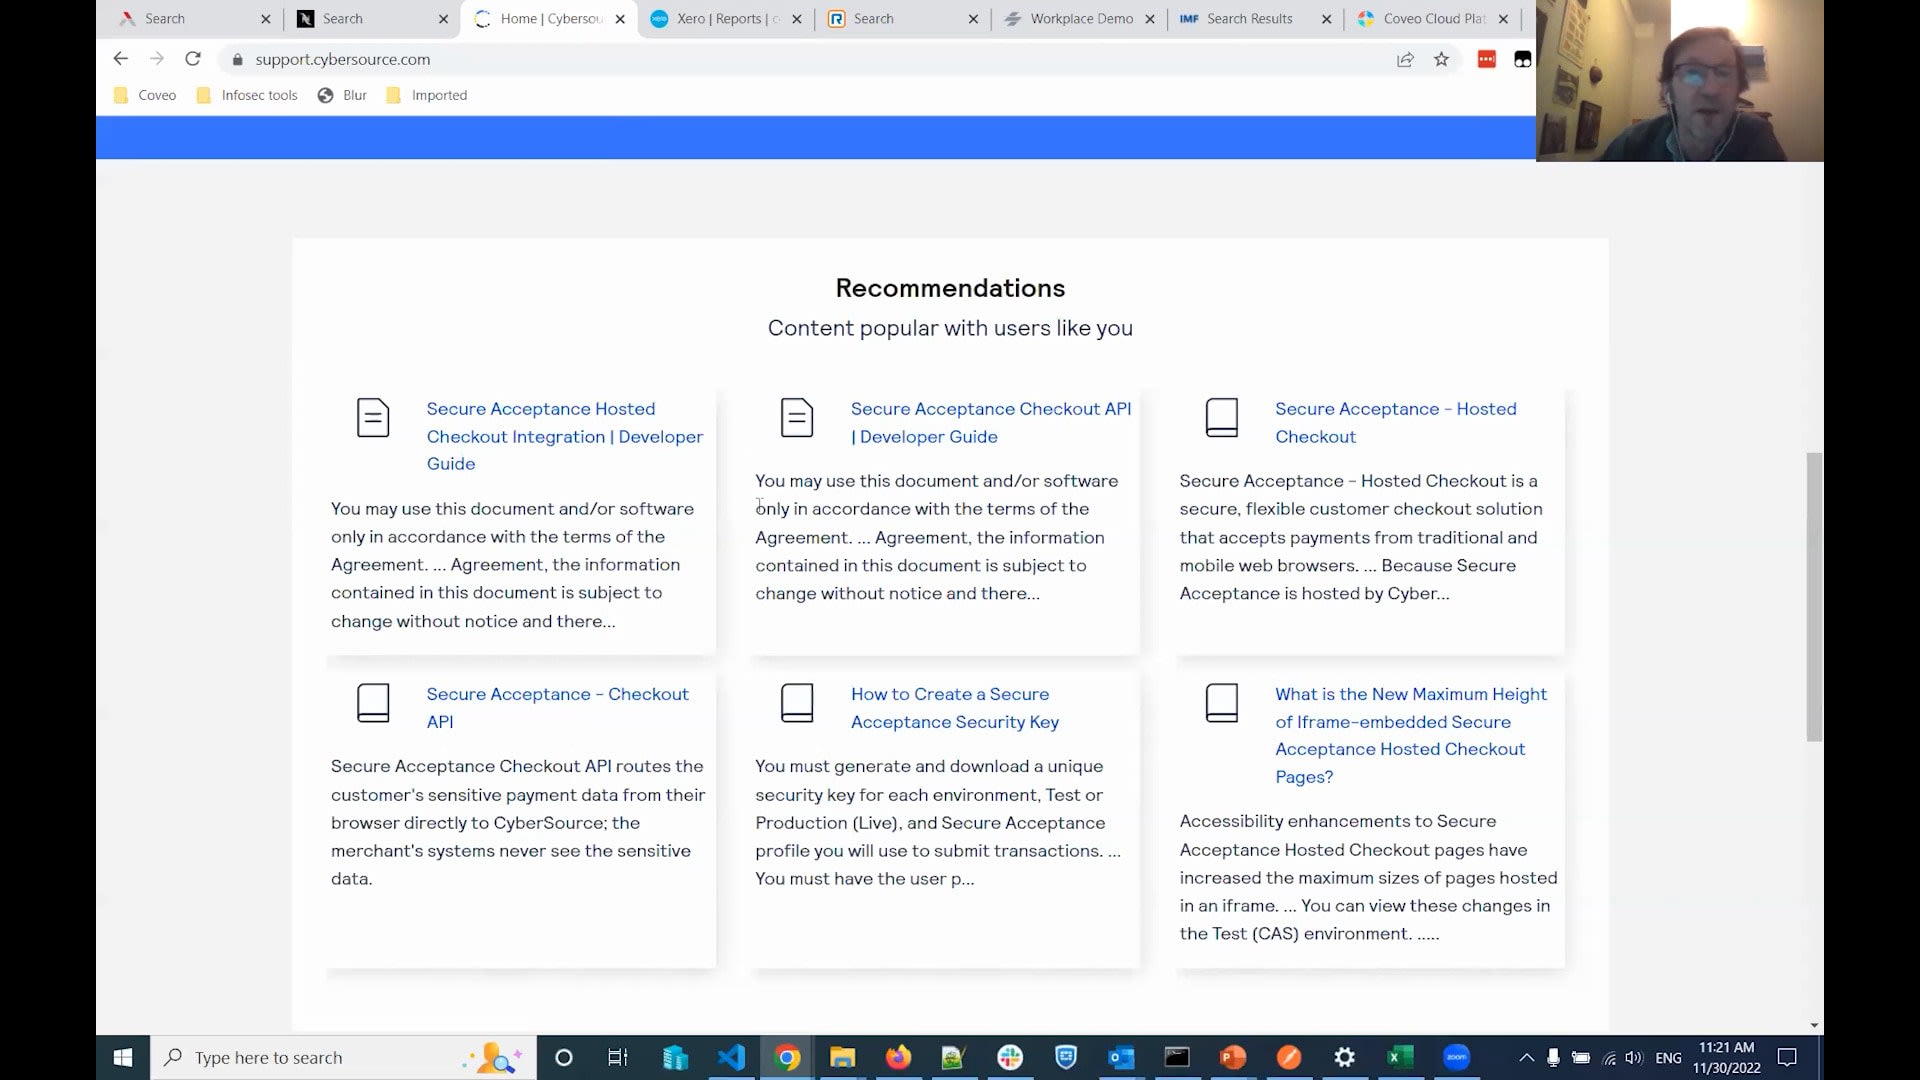Viewport: 1920px width, 1080px height.
Task: Click the browser forward arrow
Action: coord(157,59)
